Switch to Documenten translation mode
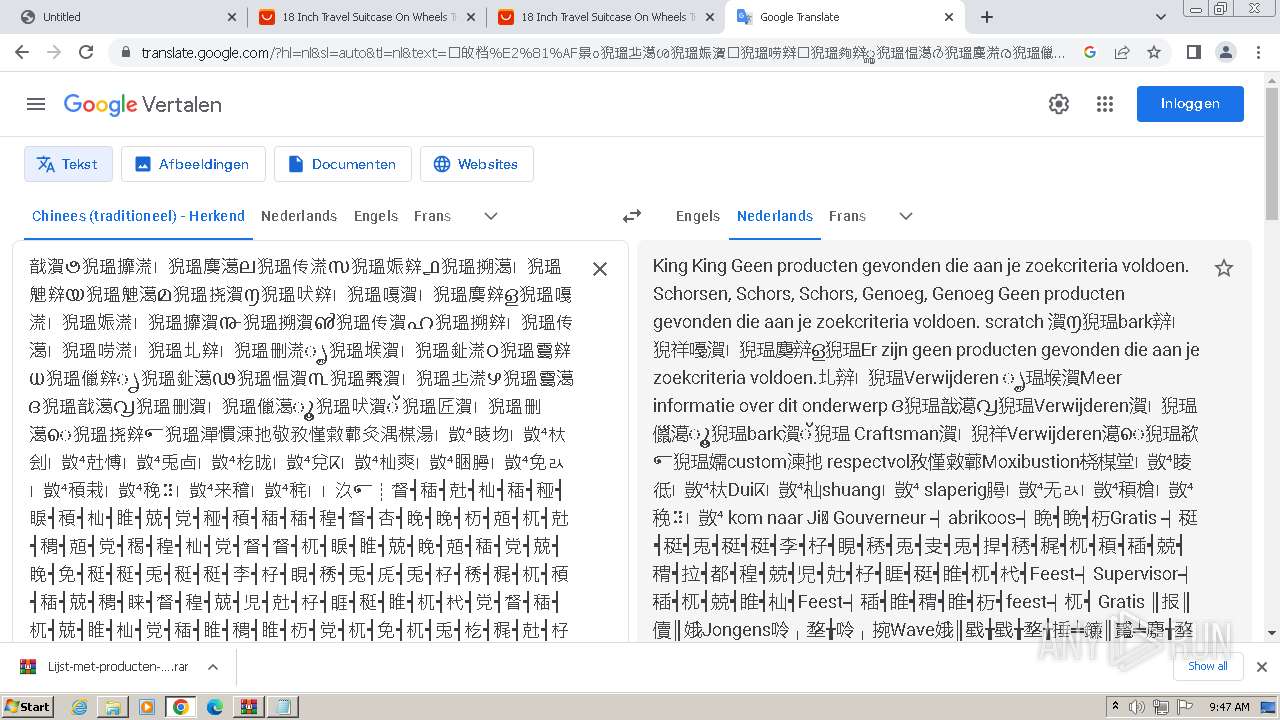The height and width of the screenshot is (720, 1280). (342, 164)
